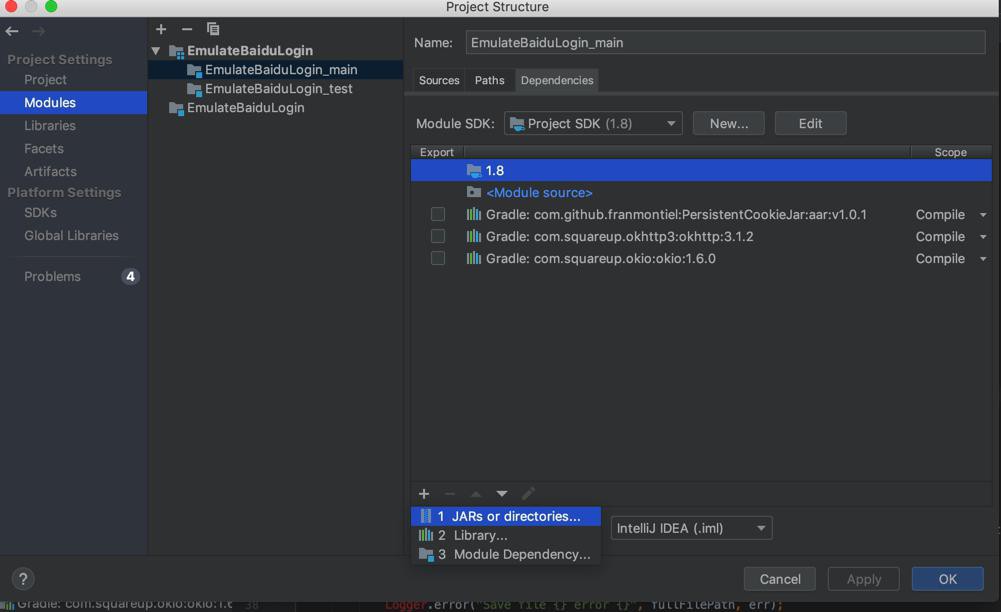Image resolution: width=1001 pixels, height=612 pixels.
Task: Go back with the left arrow
Action: point(11,31)
